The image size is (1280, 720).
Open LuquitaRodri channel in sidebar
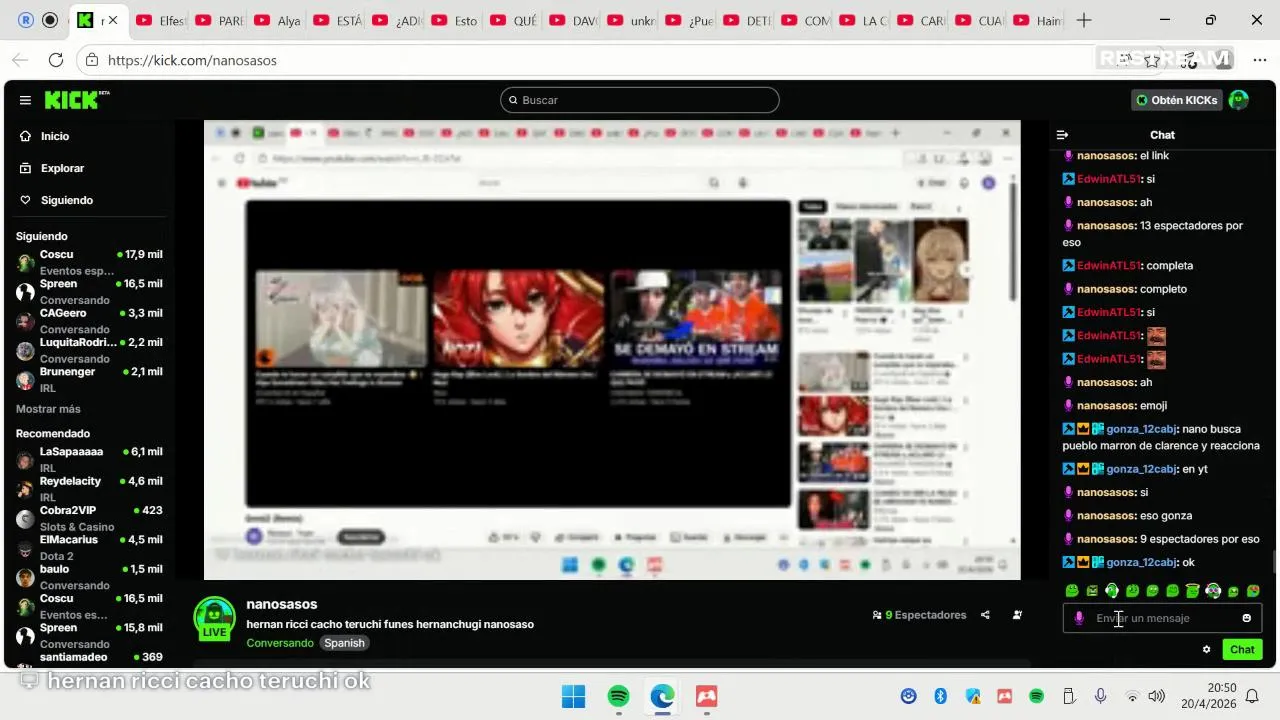88,350
